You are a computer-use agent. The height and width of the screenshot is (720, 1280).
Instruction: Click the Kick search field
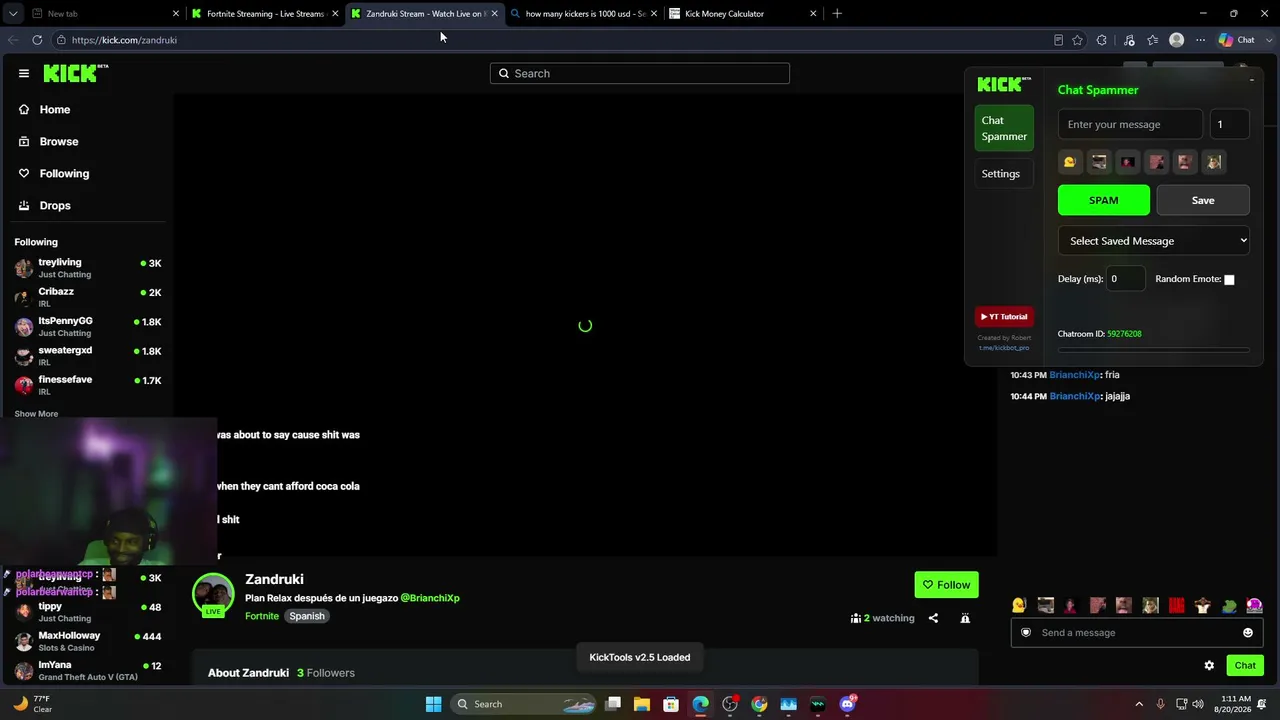[x=640, y=74]
